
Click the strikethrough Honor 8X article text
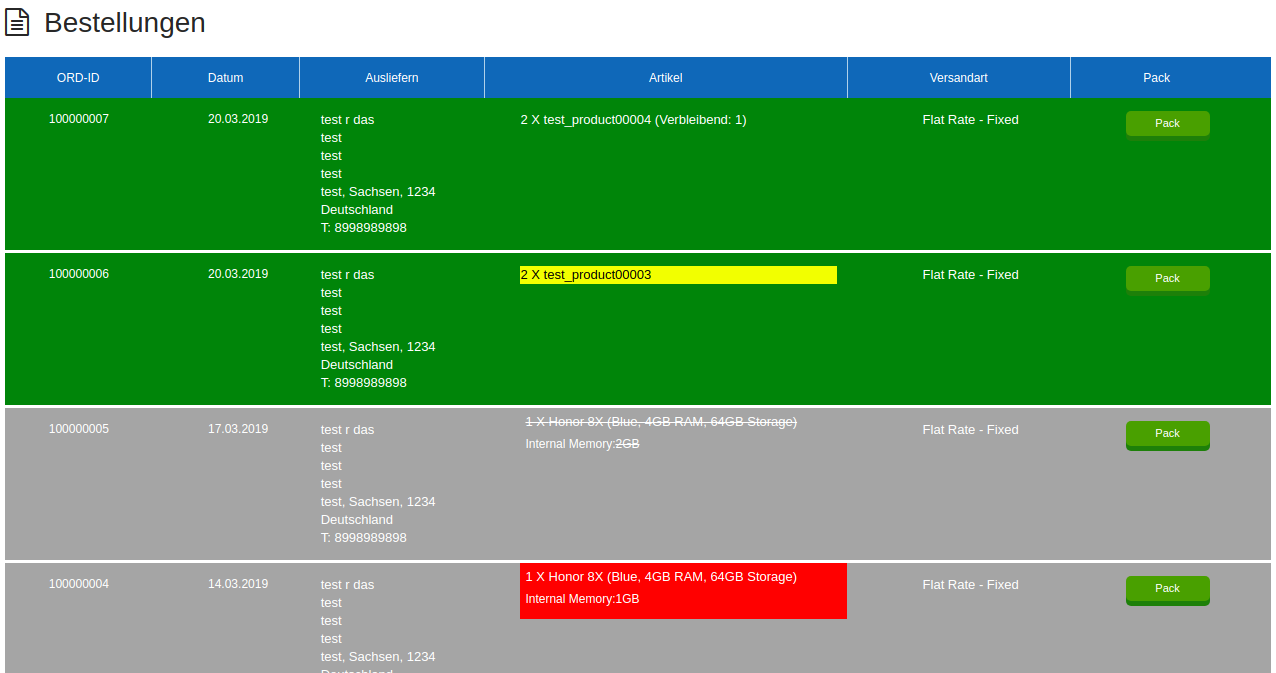click(661, 422)
